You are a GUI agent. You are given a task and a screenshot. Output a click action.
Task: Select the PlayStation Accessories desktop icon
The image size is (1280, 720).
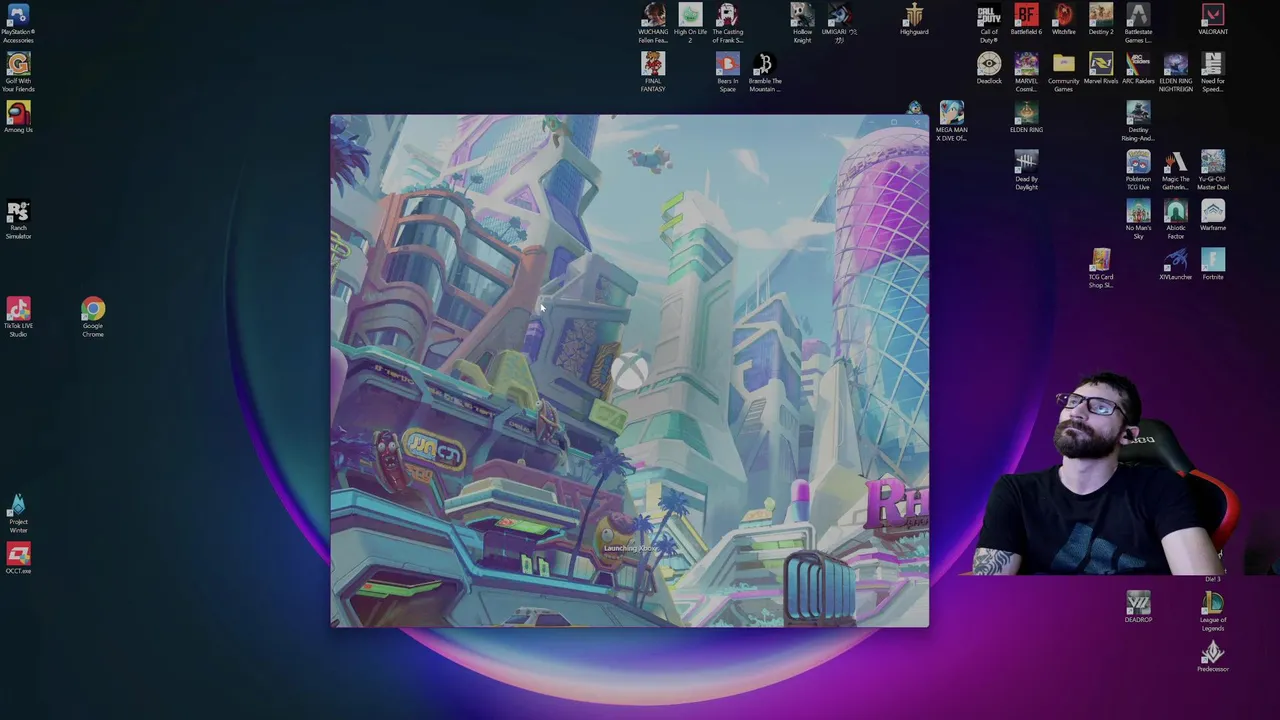(18, 23)
